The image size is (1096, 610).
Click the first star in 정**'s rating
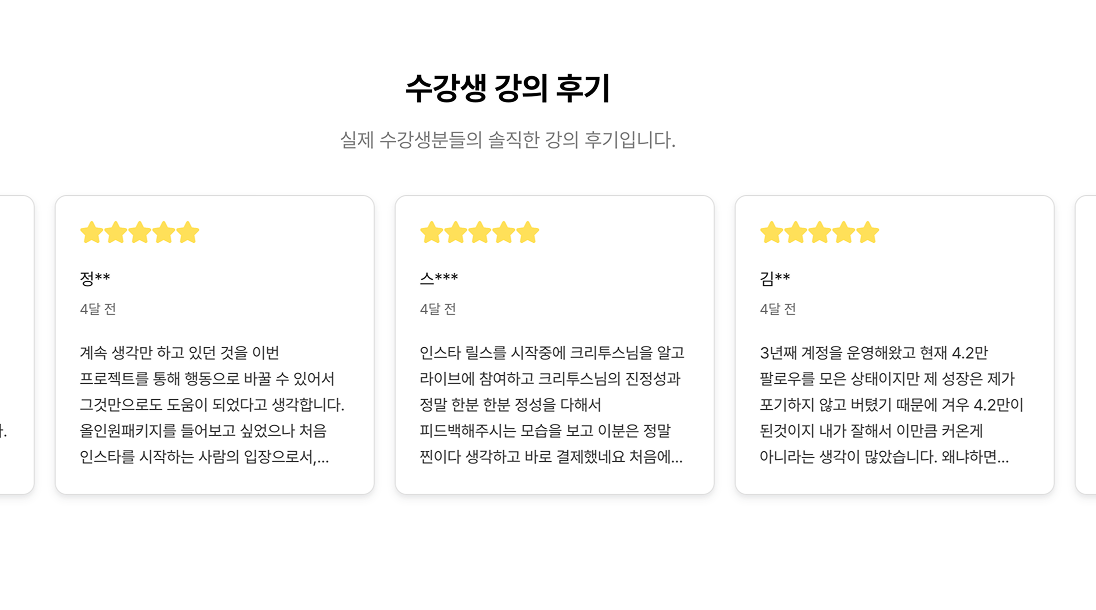click(x=92, y=232)
